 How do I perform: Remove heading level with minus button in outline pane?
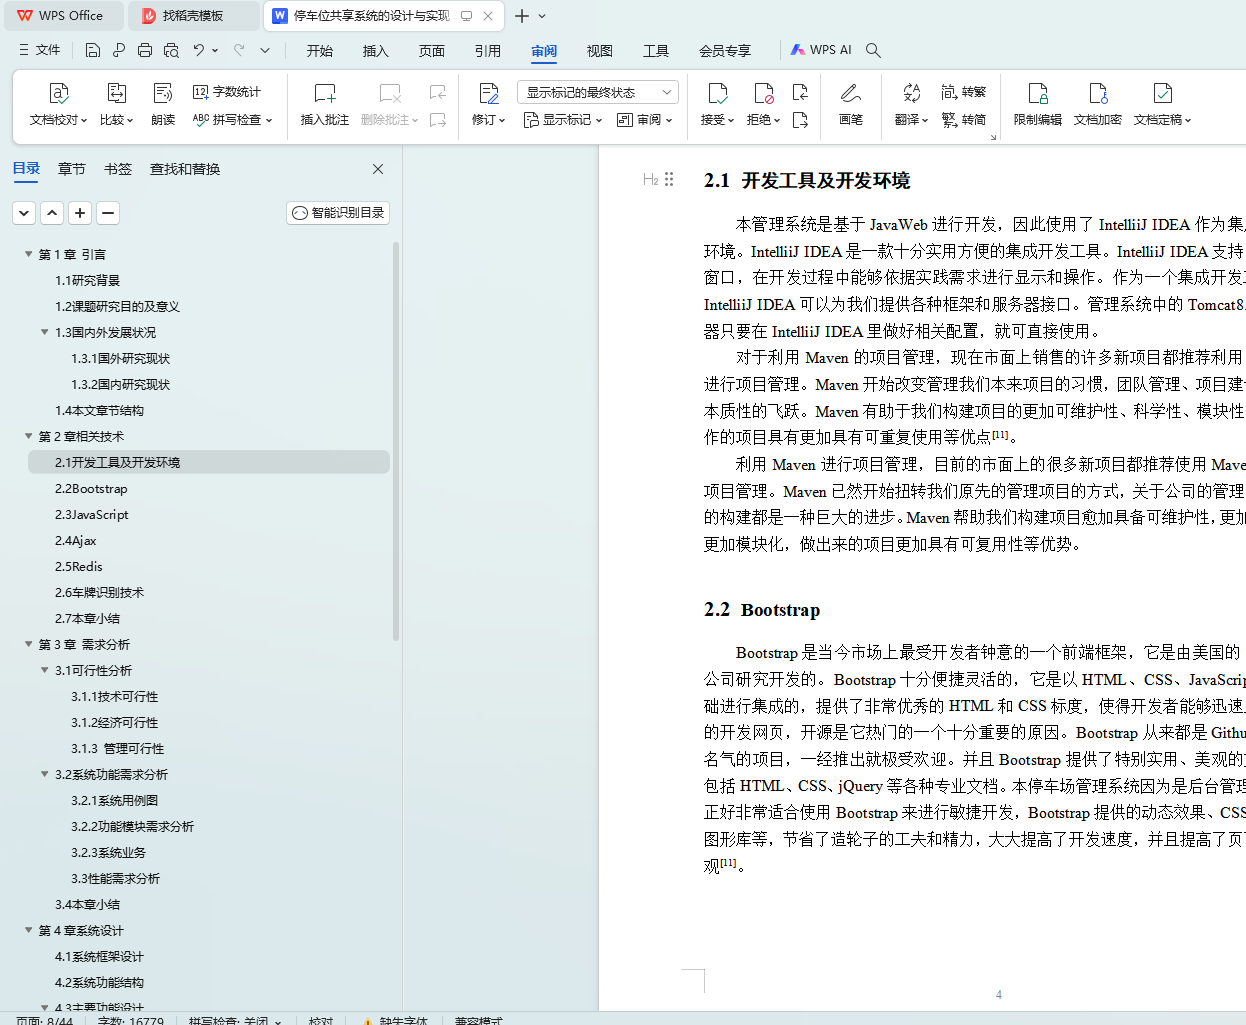pyautogui.click(x=108, y=213)
